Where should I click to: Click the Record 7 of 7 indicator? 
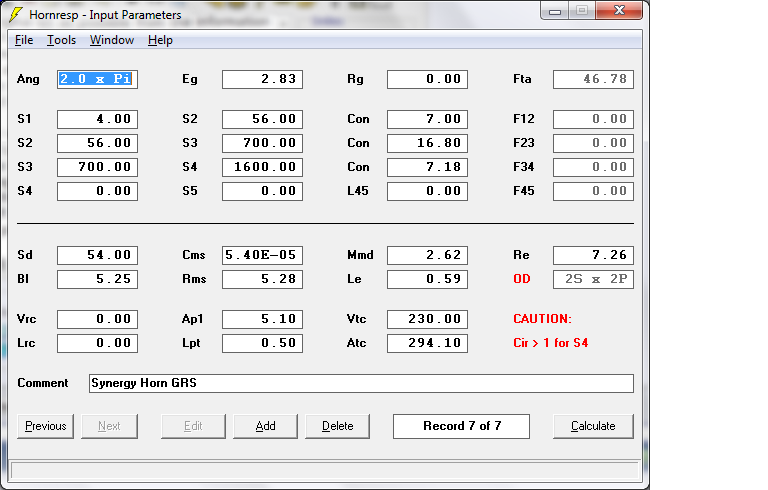461,426
